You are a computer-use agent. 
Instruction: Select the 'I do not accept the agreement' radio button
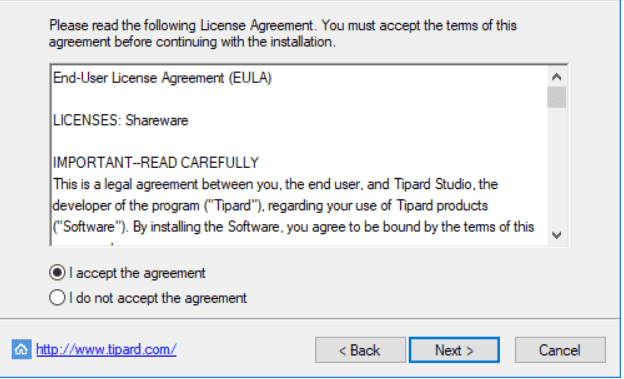57,297
